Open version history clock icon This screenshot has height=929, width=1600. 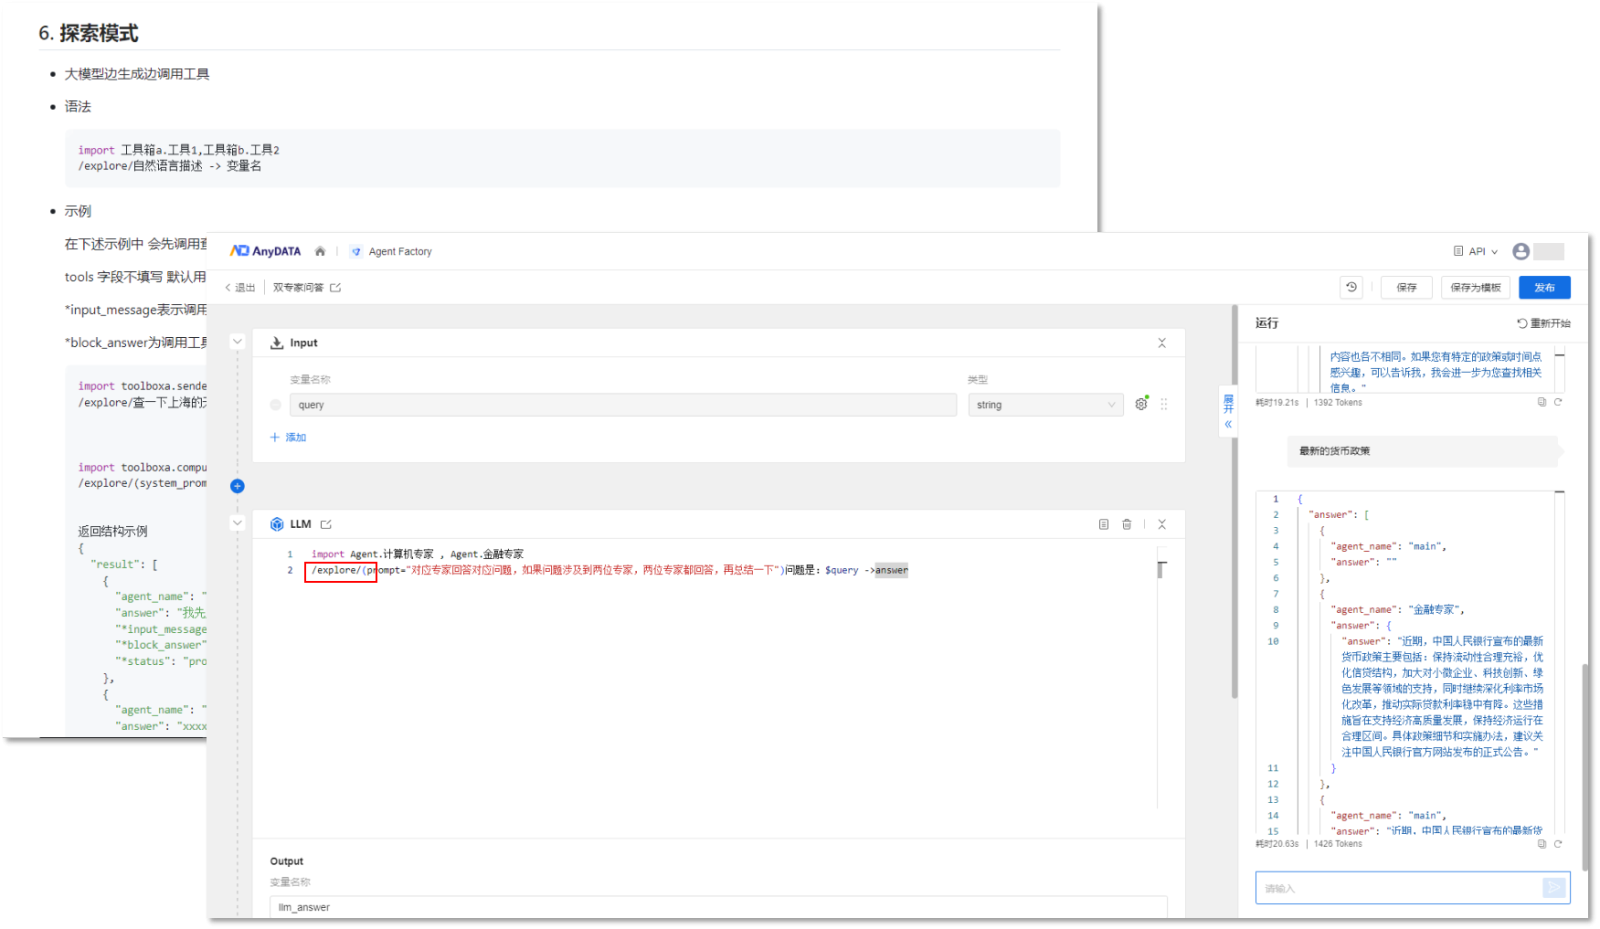[1352, 287]
